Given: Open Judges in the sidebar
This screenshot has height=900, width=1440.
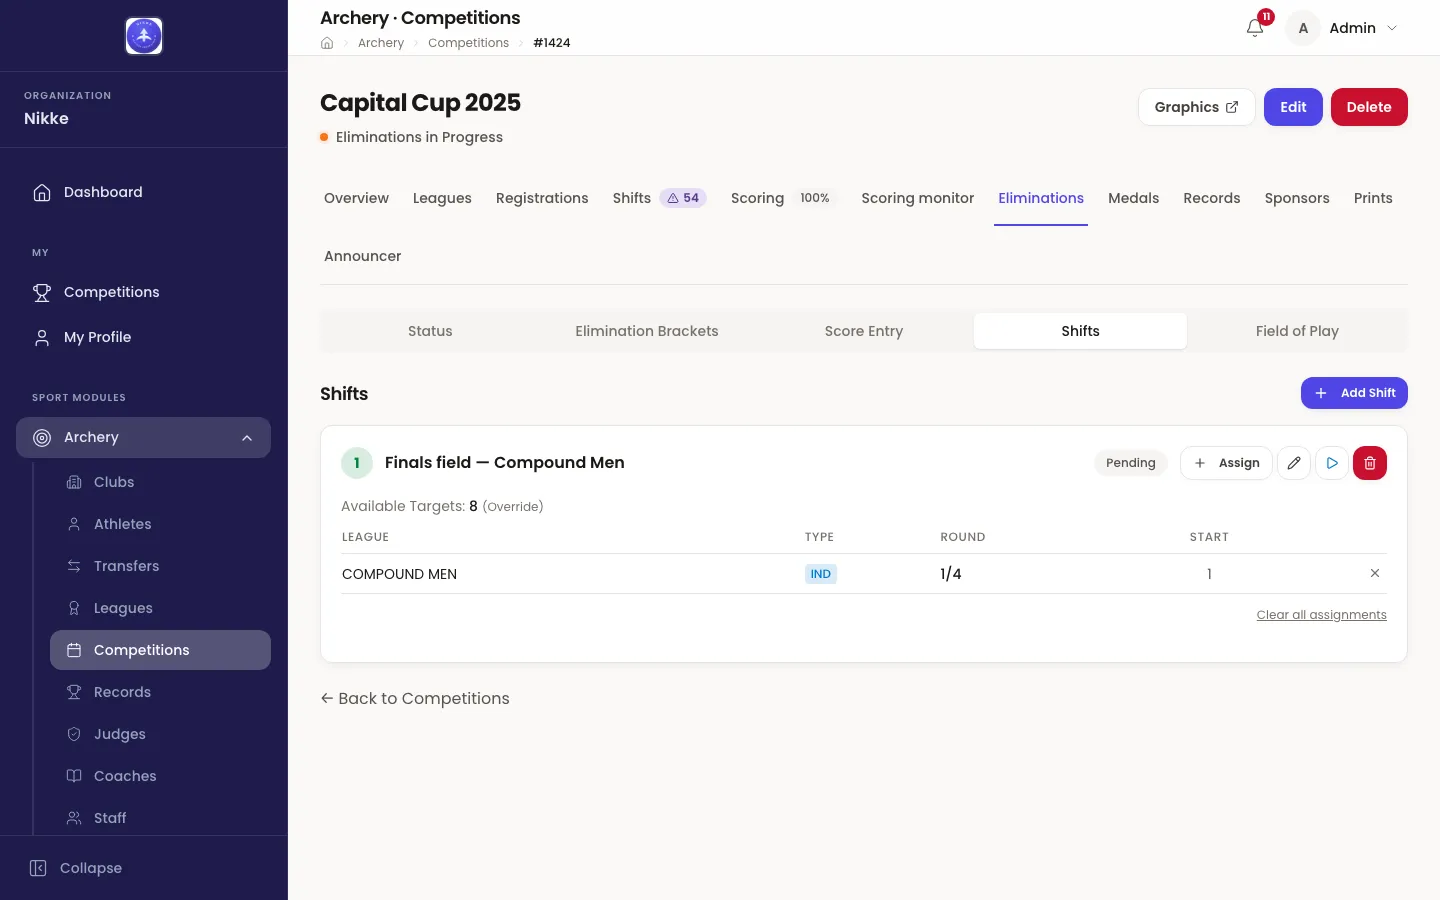Looking at the screenshot, I should click(x=160, y=734).
